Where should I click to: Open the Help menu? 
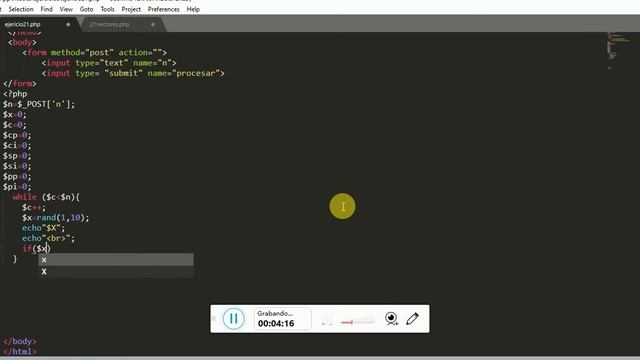pyautogui.click(x=193, y=9)
